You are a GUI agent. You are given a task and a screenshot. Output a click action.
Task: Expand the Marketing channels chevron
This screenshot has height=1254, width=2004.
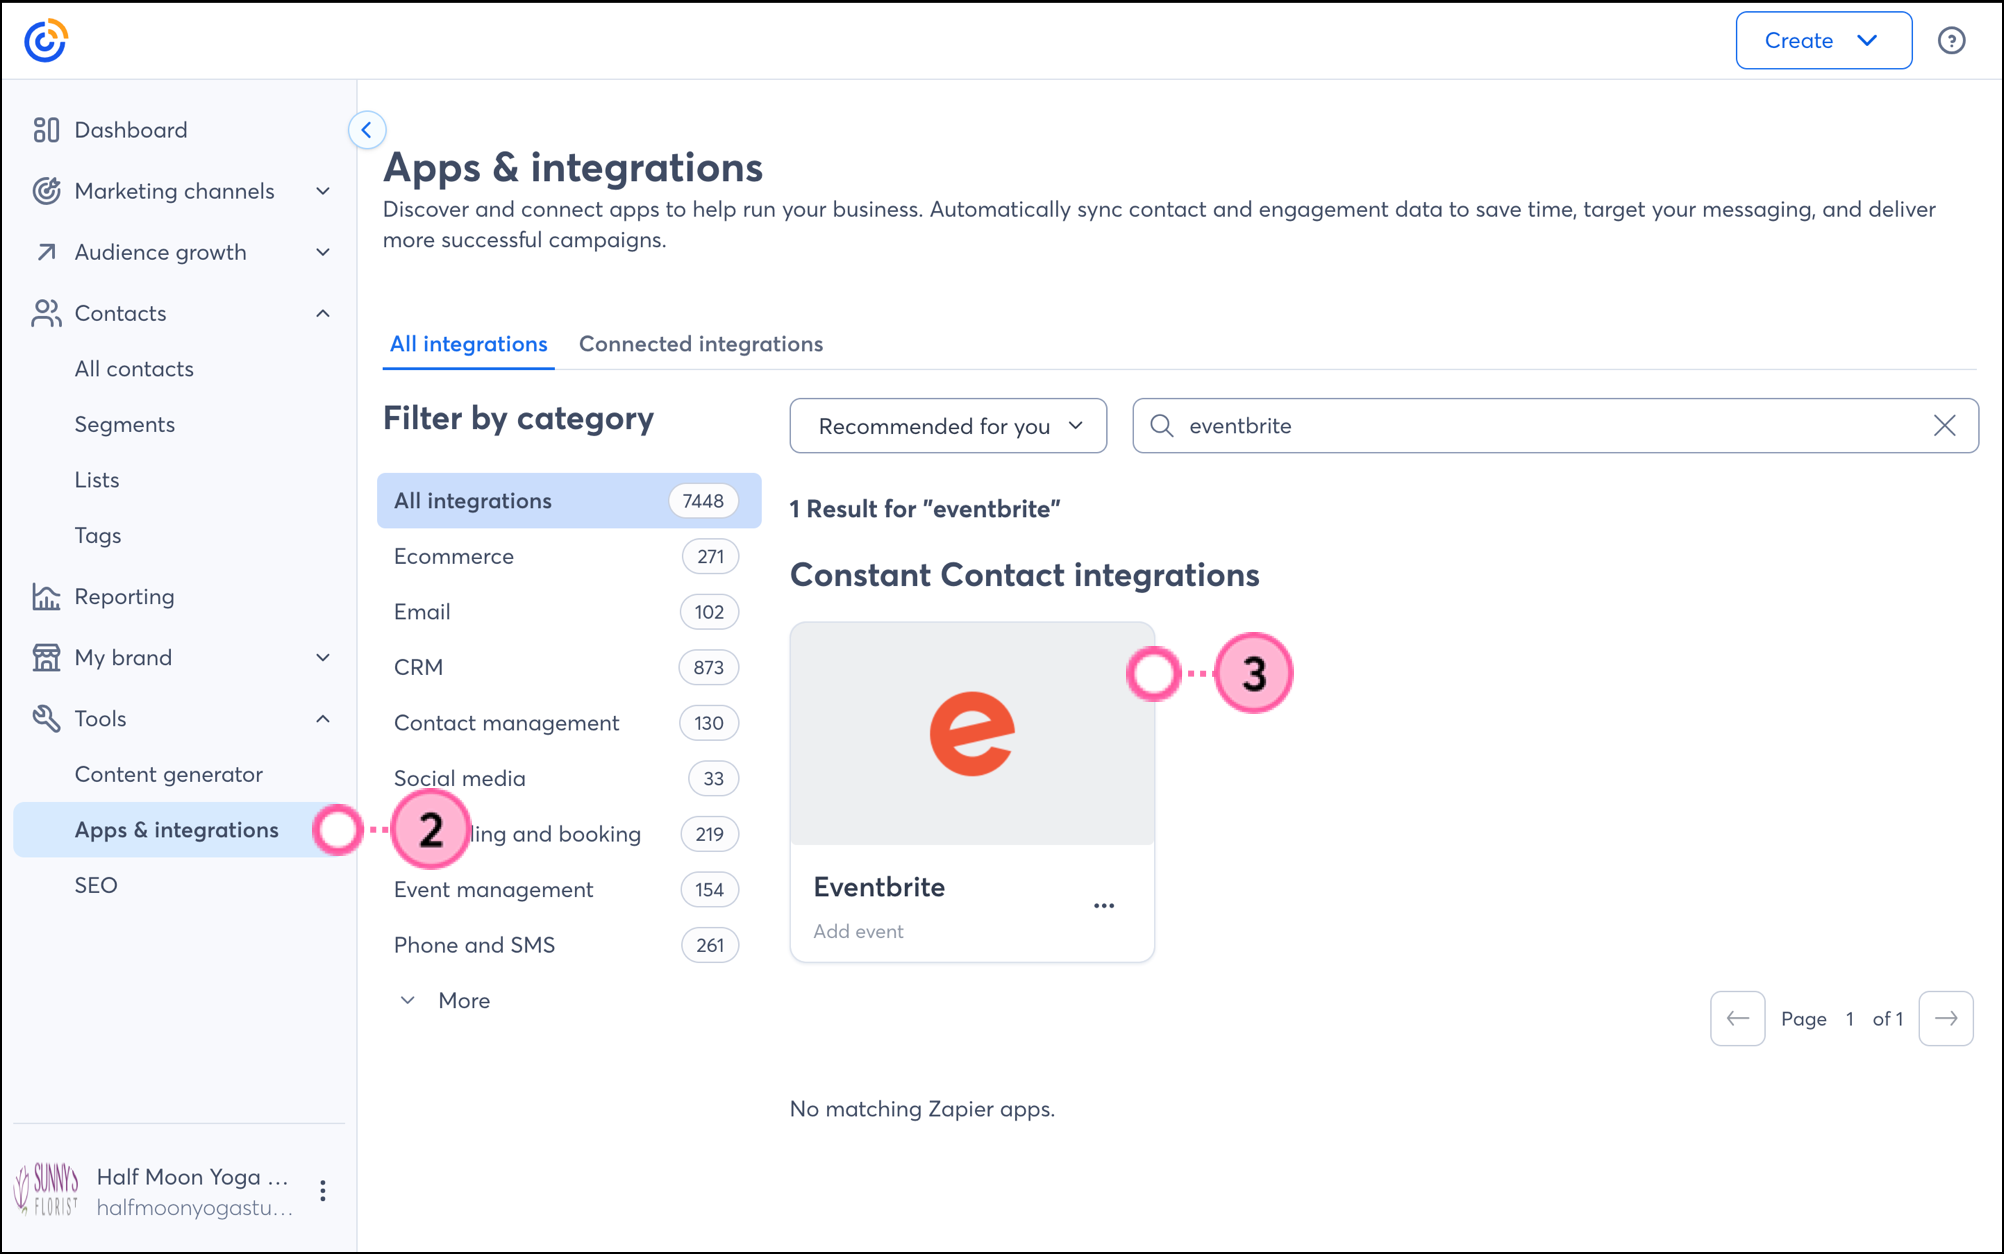point(323,191)
